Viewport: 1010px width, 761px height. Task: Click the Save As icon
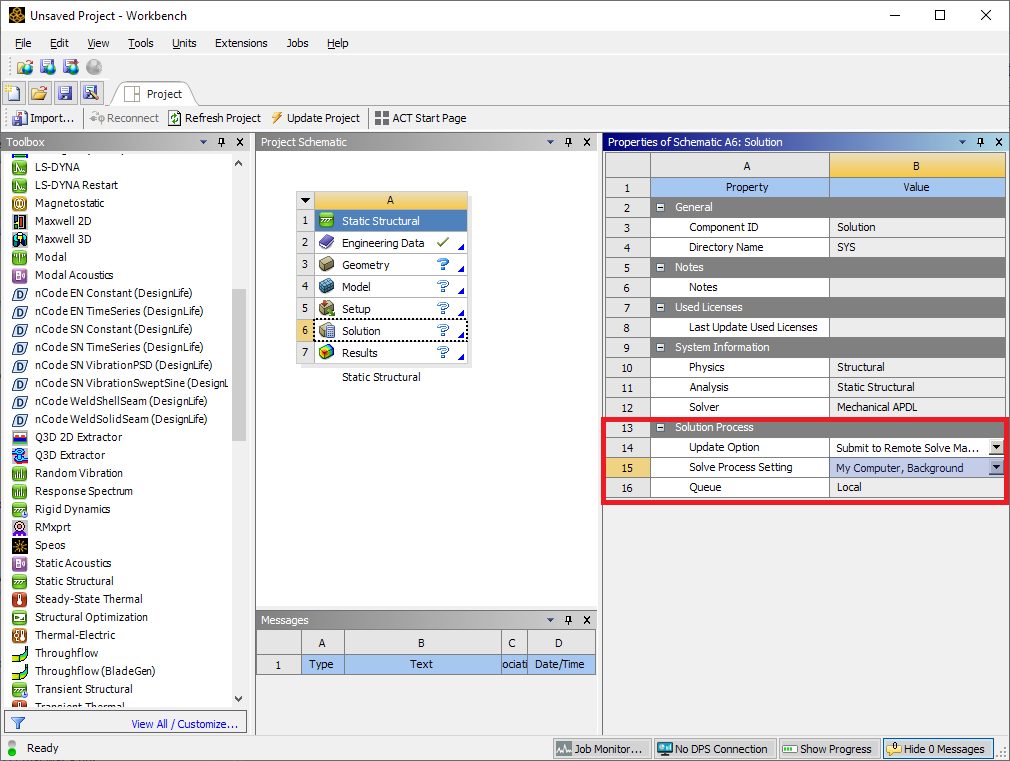point(90,93)
